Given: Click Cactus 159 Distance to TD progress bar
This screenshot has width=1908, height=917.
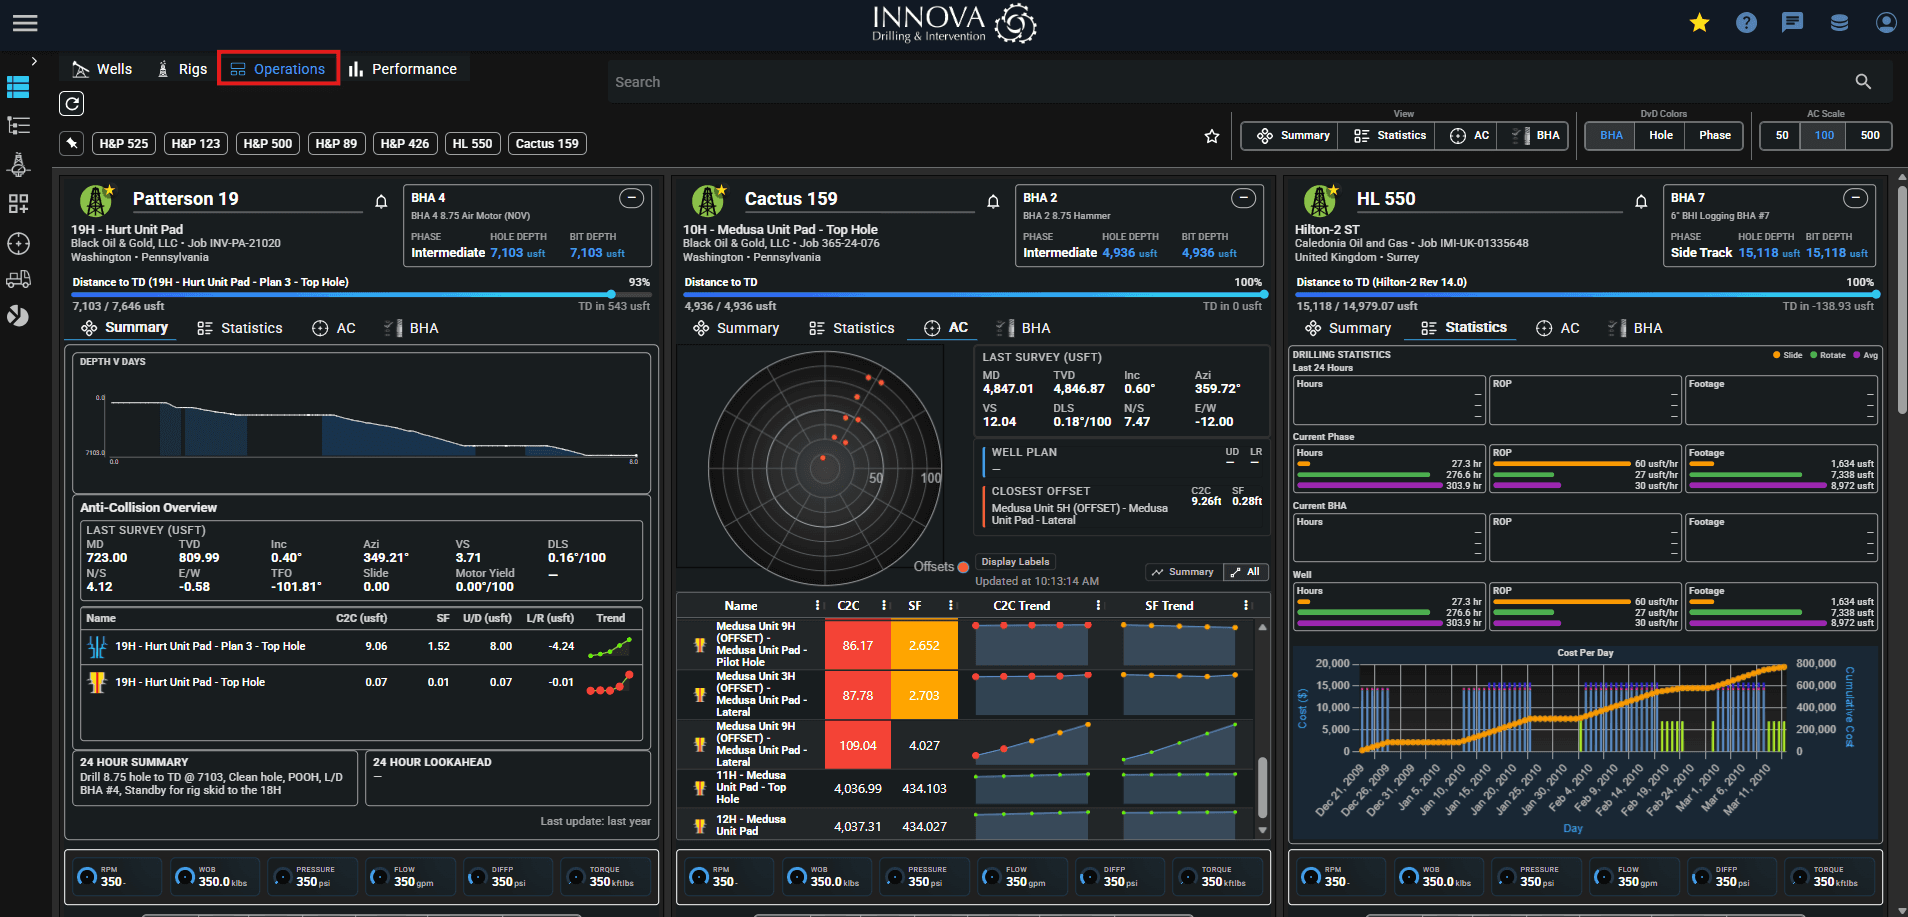Looking at the screenshot, I should click(973, 295).
